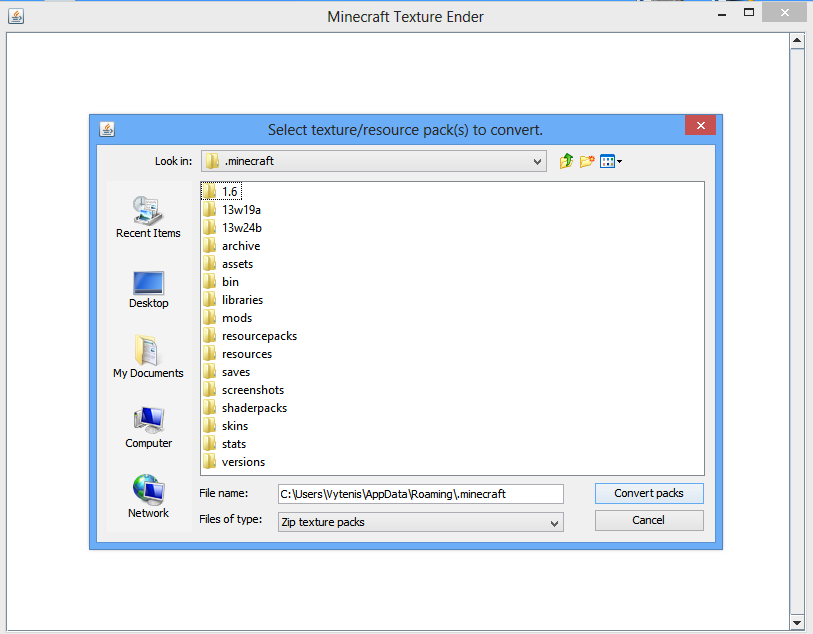
Task: Select the assets folder icon
Action: pyautogui.click(x=209, y=264)
